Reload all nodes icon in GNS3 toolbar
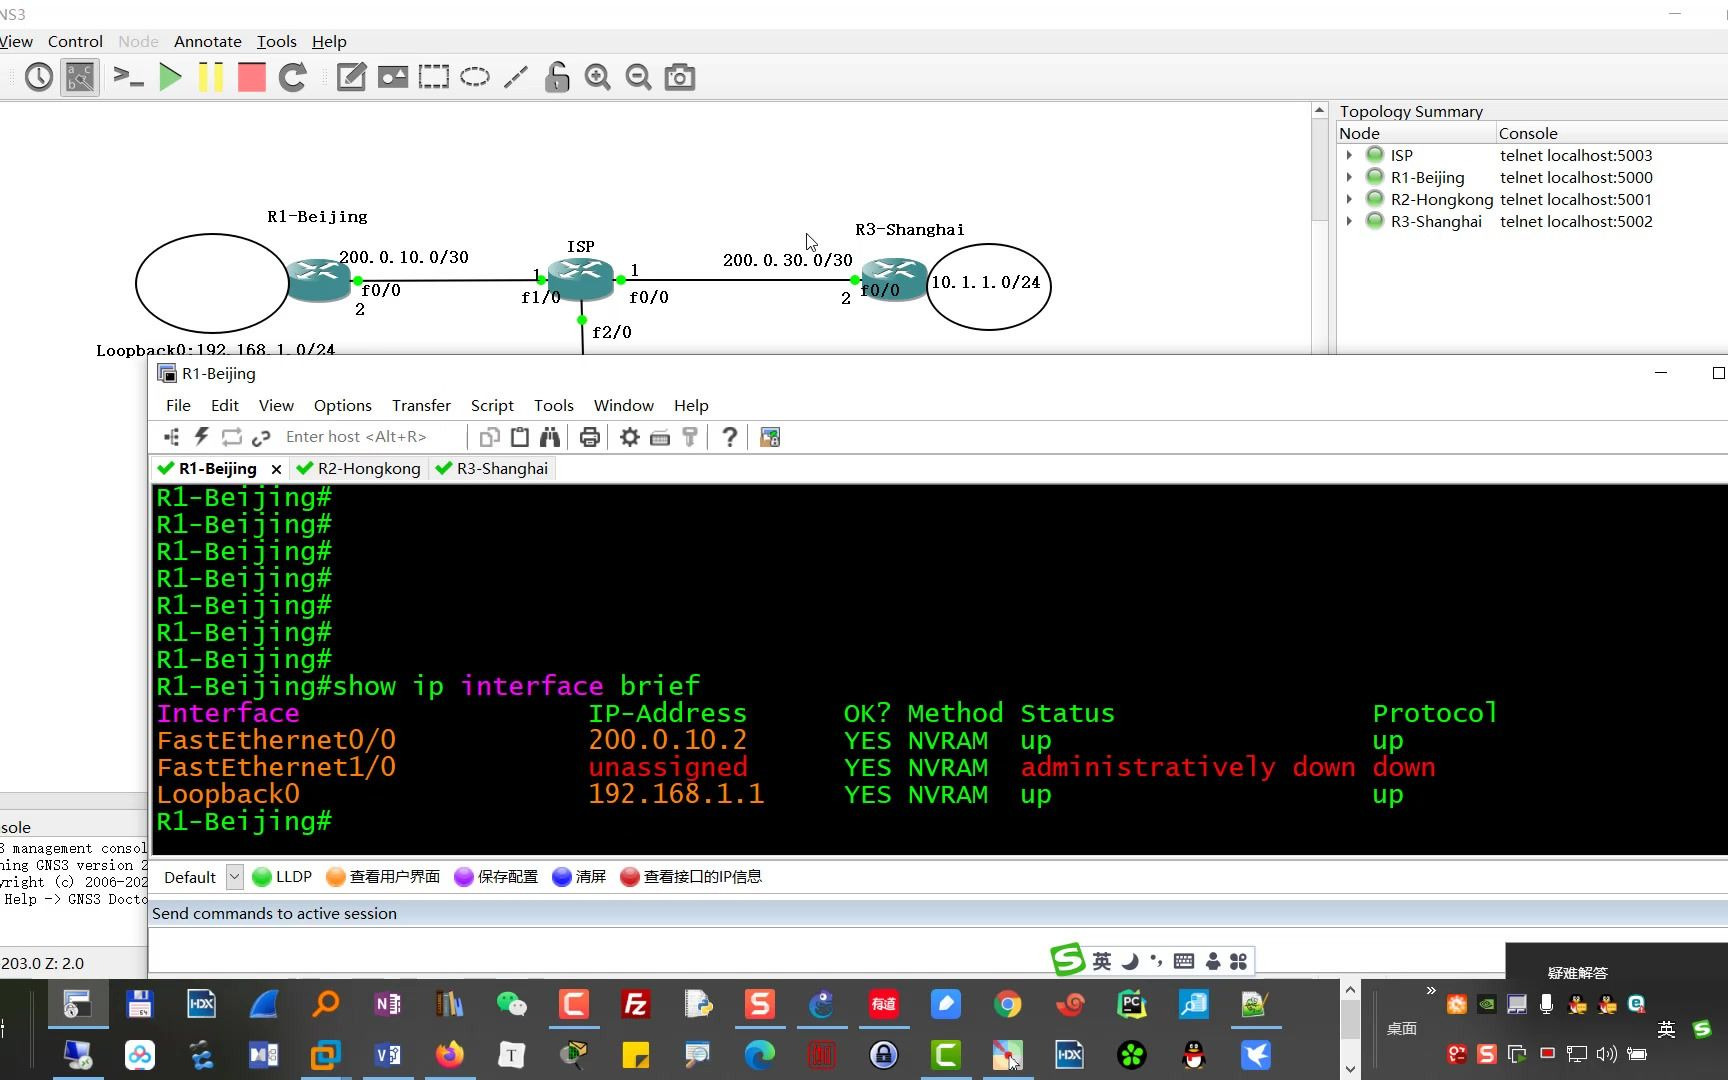This screenshot has height=1080, width=1728. coord(293,77)
